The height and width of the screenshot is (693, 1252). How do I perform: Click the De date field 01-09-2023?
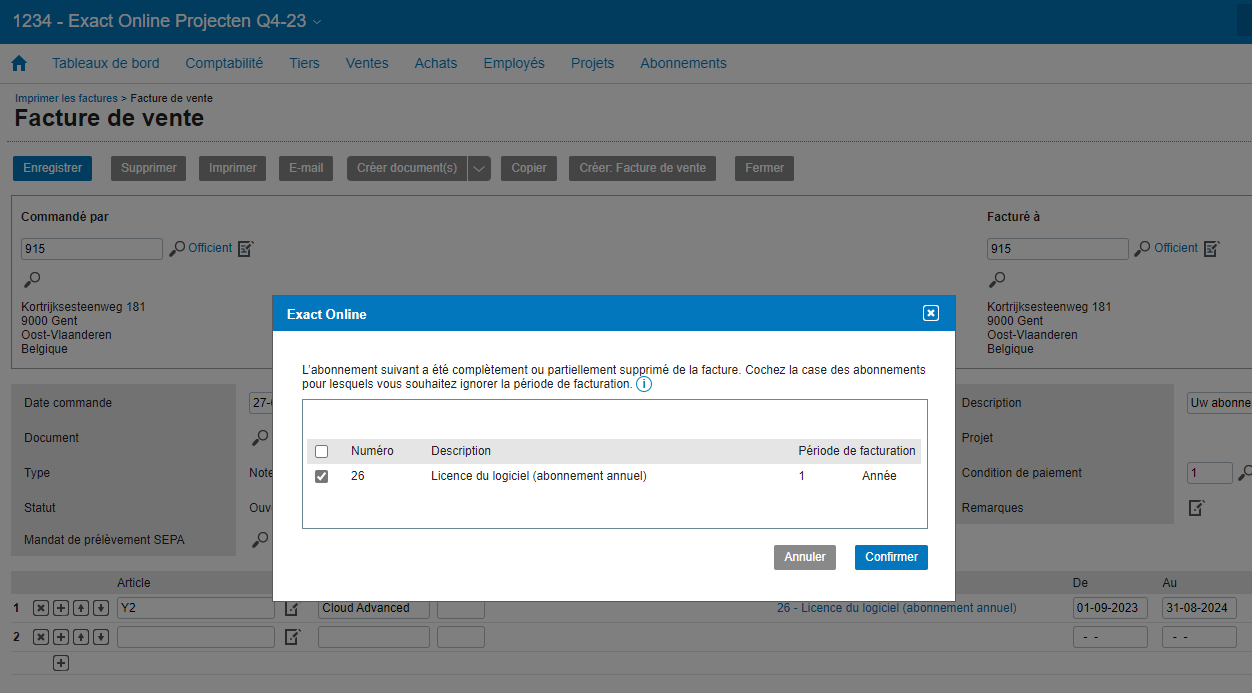click(1111, 608)
